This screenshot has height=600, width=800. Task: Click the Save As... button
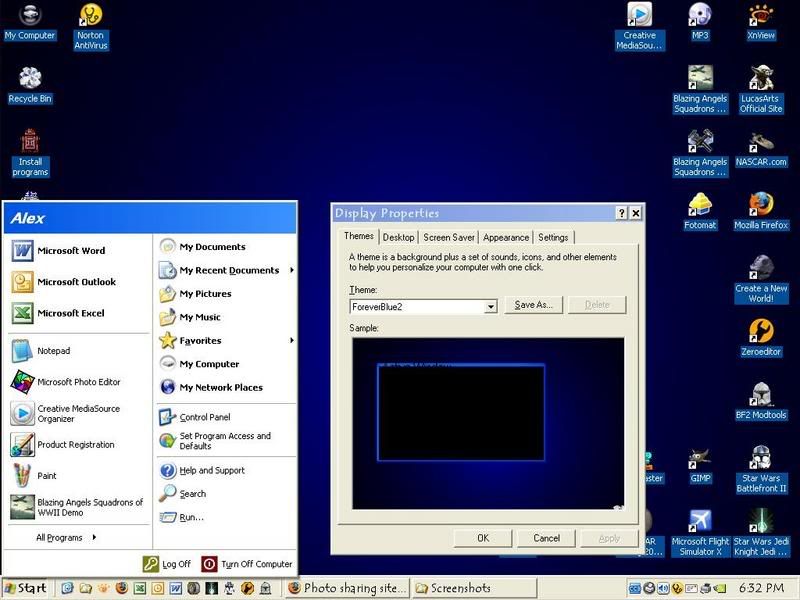click(534, 305)
